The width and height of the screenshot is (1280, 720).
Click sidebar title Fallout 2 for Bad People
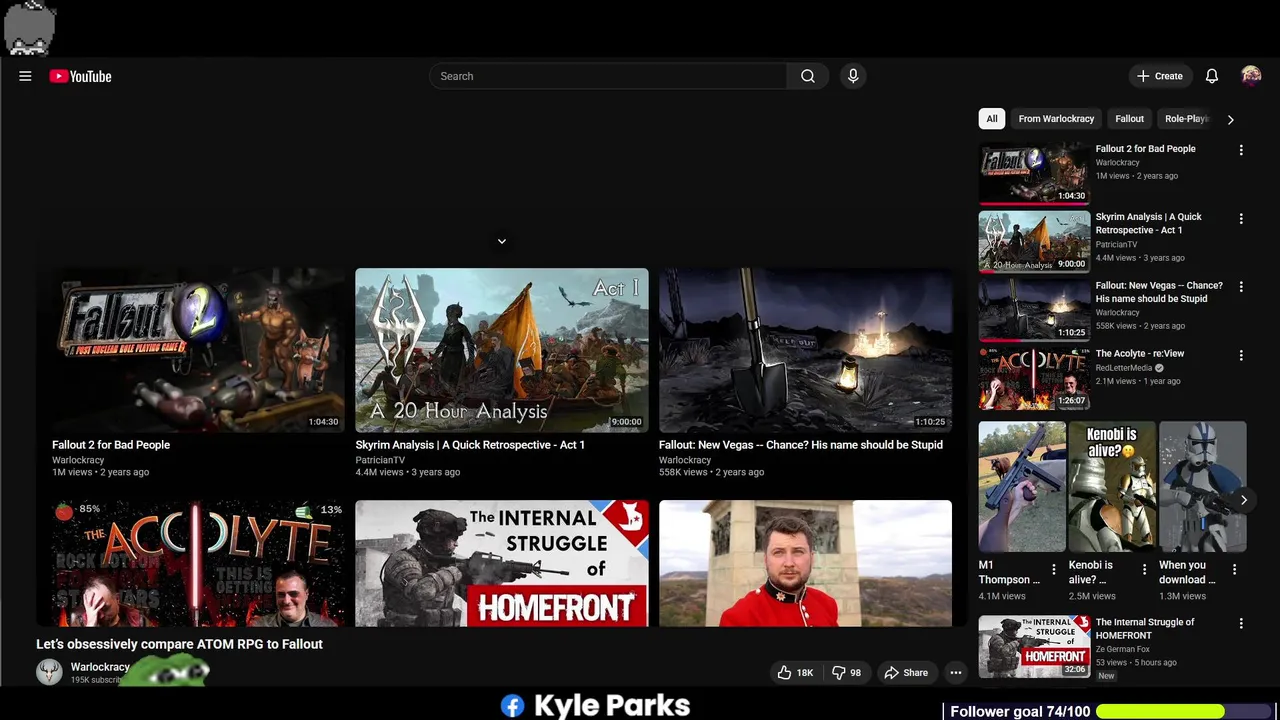pyautogui.click(x=1145, y=149)
